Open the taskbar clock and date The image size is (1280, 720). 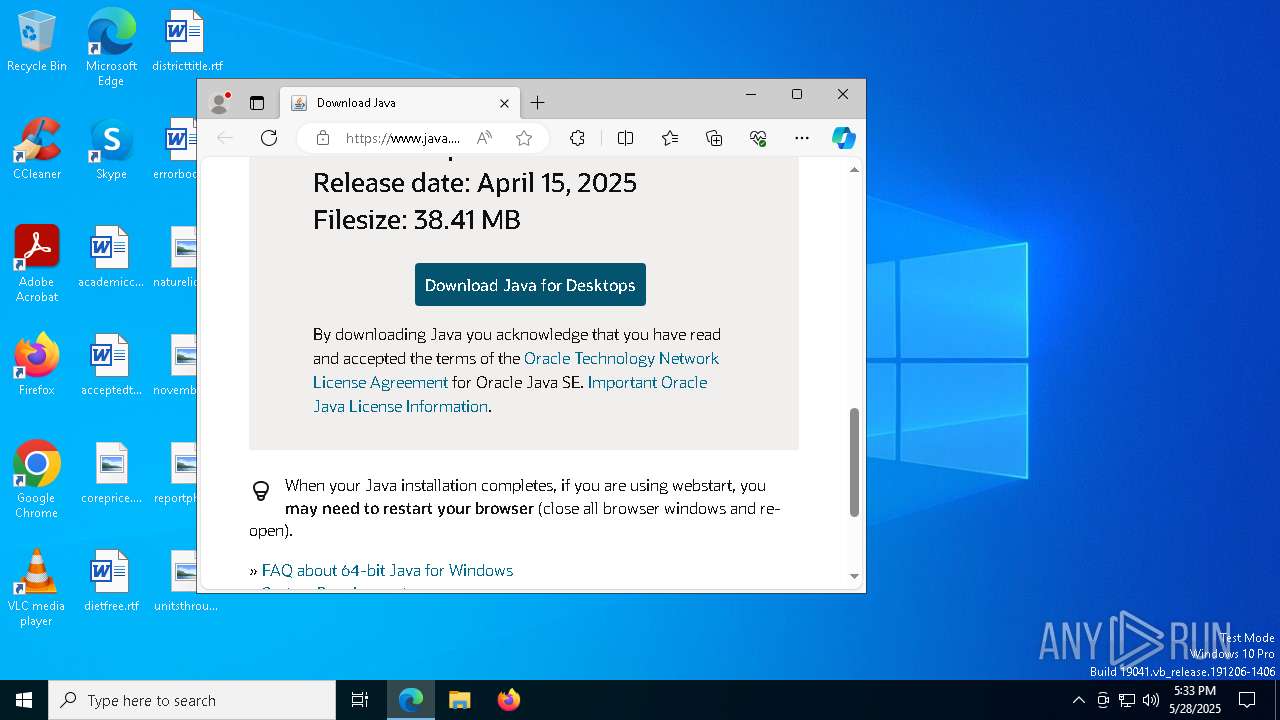1195,700
